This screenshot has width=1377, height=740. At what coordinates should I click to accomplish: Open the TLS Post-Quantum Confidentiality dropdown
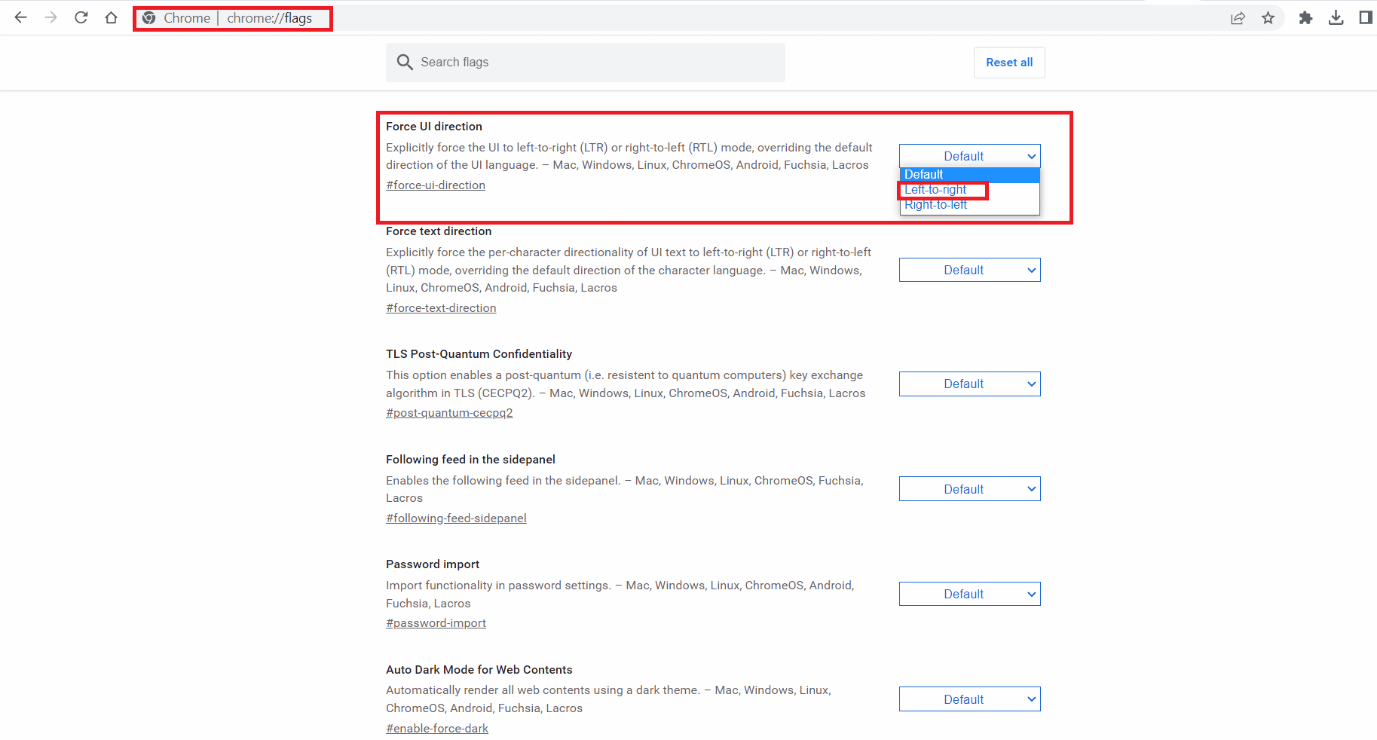point(969,384)
